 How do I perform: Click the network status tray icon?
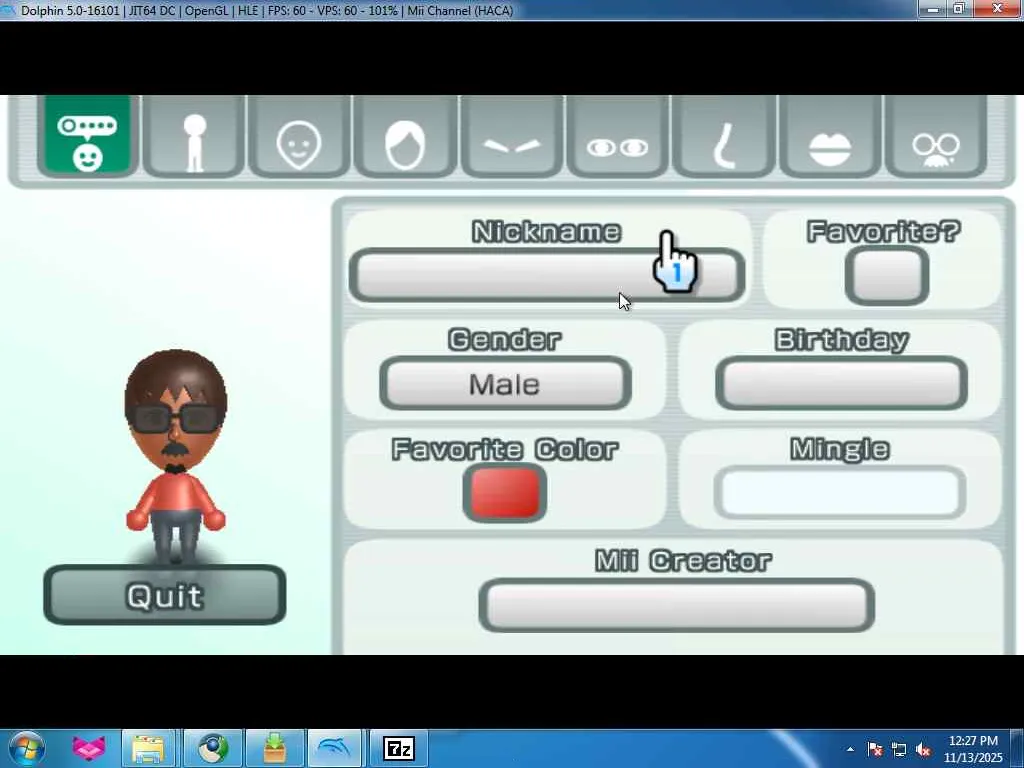(899, 749)
